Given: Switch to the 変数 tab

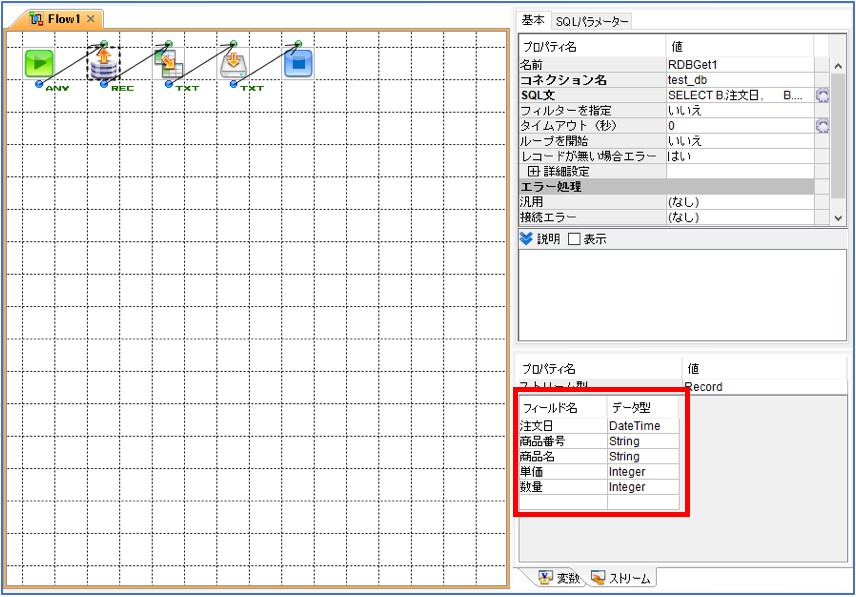Looking at the screenshot, I should coord(560,578).
